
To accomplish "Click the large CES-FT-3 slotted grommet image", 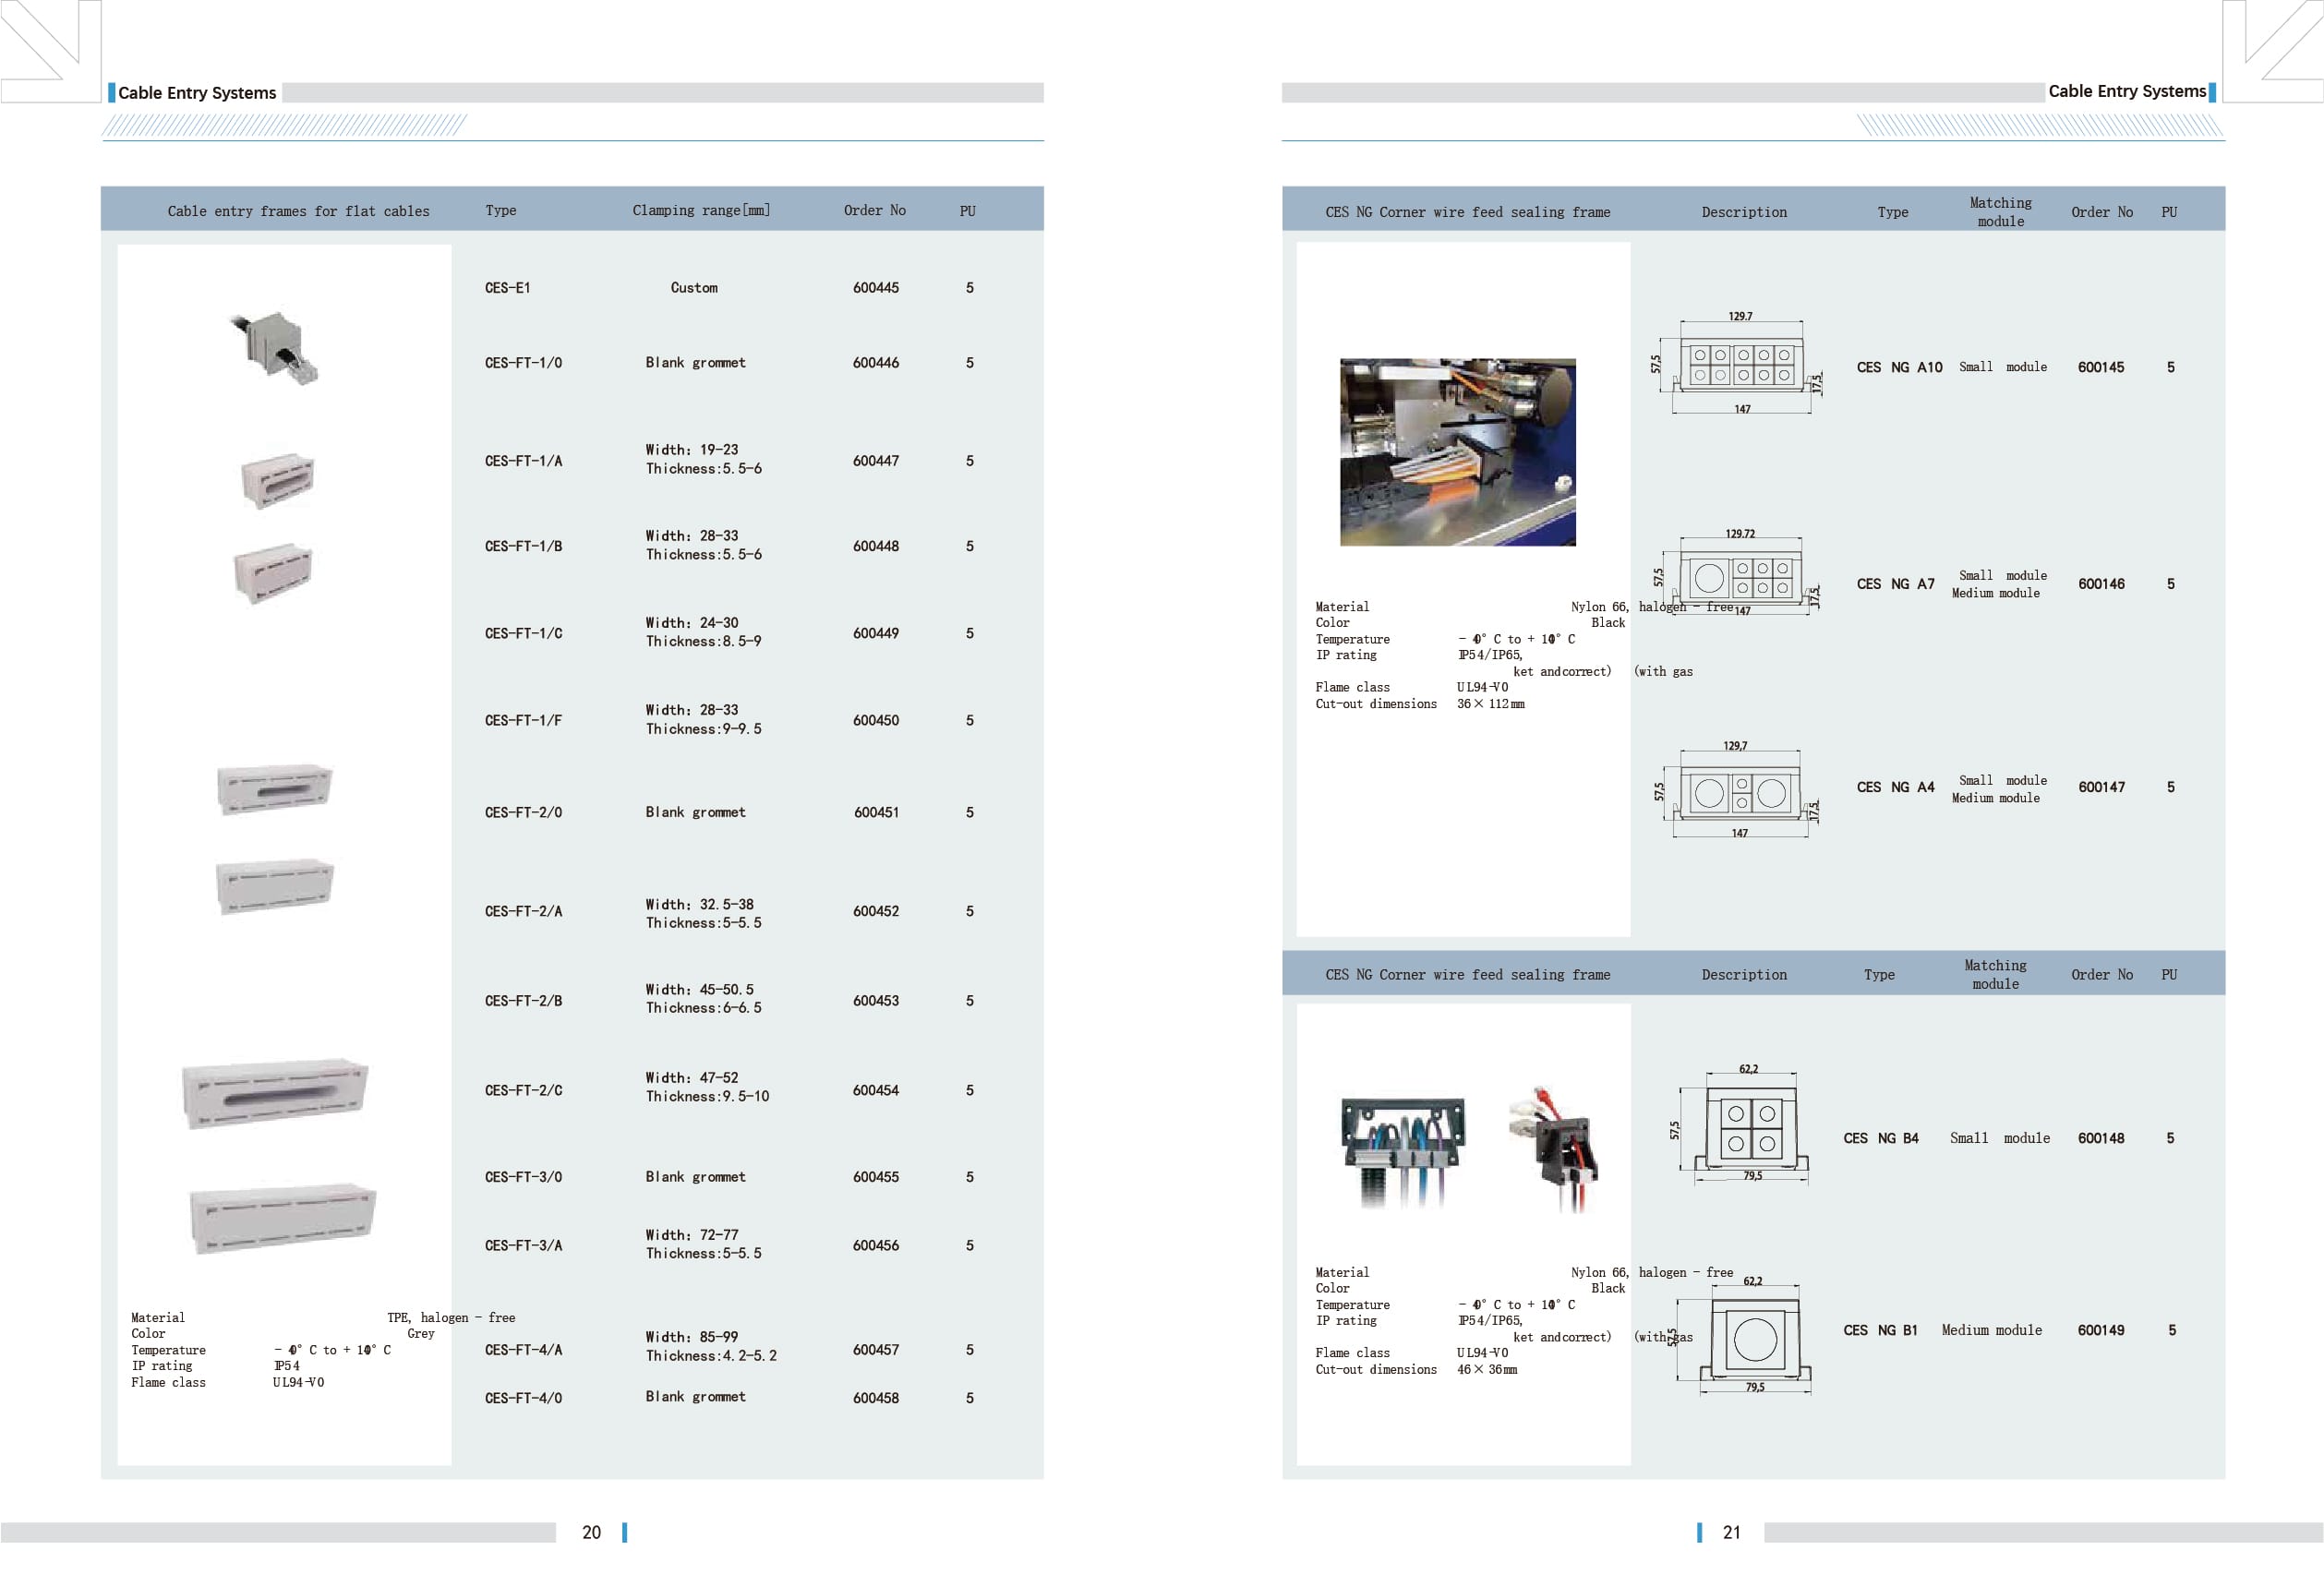I will pyautogui.click(x=275, y=1092).
